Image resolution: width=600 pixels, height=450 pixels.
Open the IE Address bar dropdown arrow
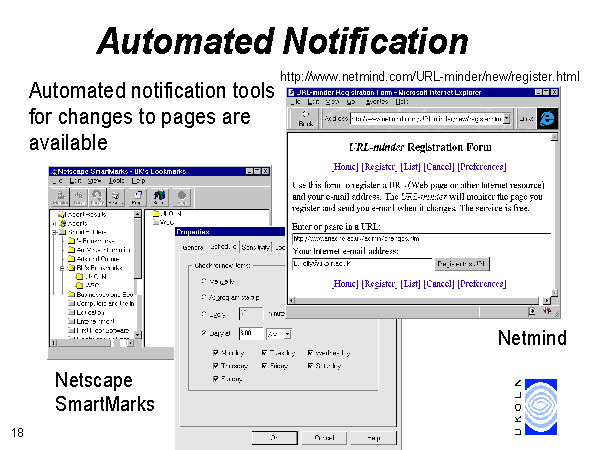pyautogui.click(x=507, y=119)
